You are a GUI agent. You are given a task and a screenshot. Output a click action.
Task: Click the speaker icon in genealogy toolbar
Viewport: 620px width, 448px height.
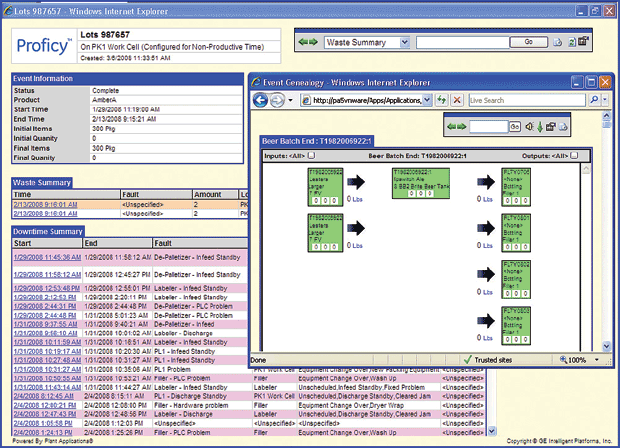tap(529, 127)
